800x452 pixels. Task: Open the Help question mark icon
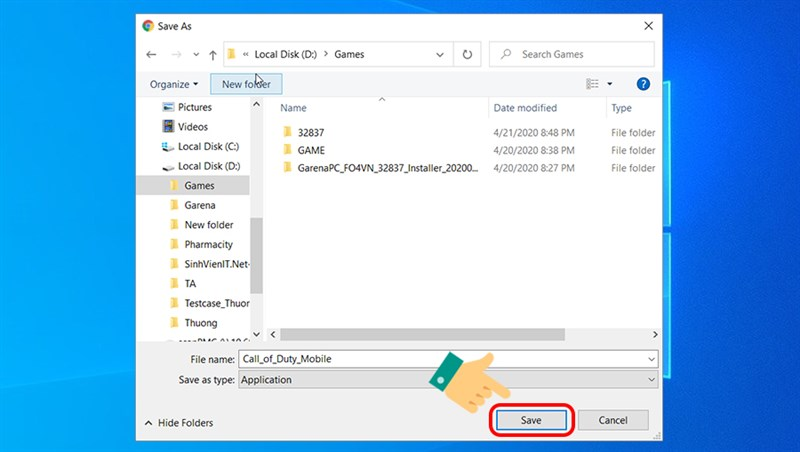[643, 84]
